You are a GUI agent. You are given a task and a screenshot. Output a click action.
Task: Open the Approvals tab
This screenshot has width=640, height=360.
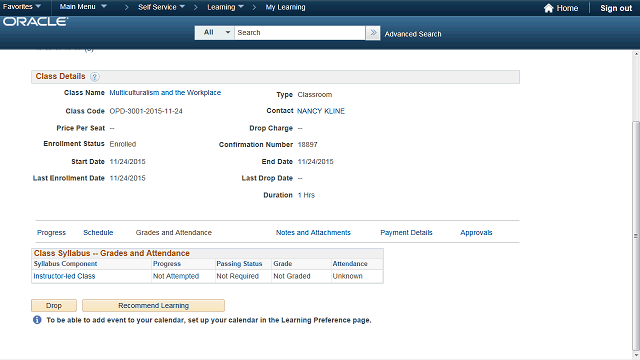[x=476, y=232]
